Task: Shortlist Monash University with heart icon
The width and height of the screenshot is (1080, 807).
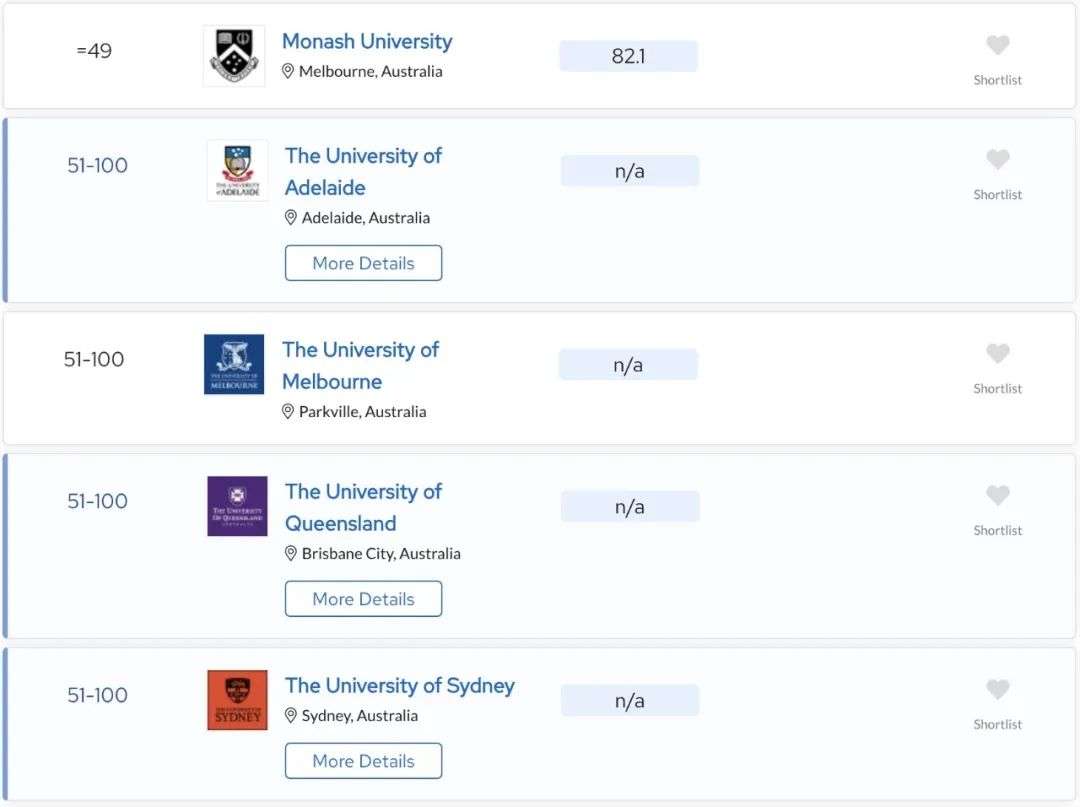Action: pyautogui.click(x=997, y=45)
